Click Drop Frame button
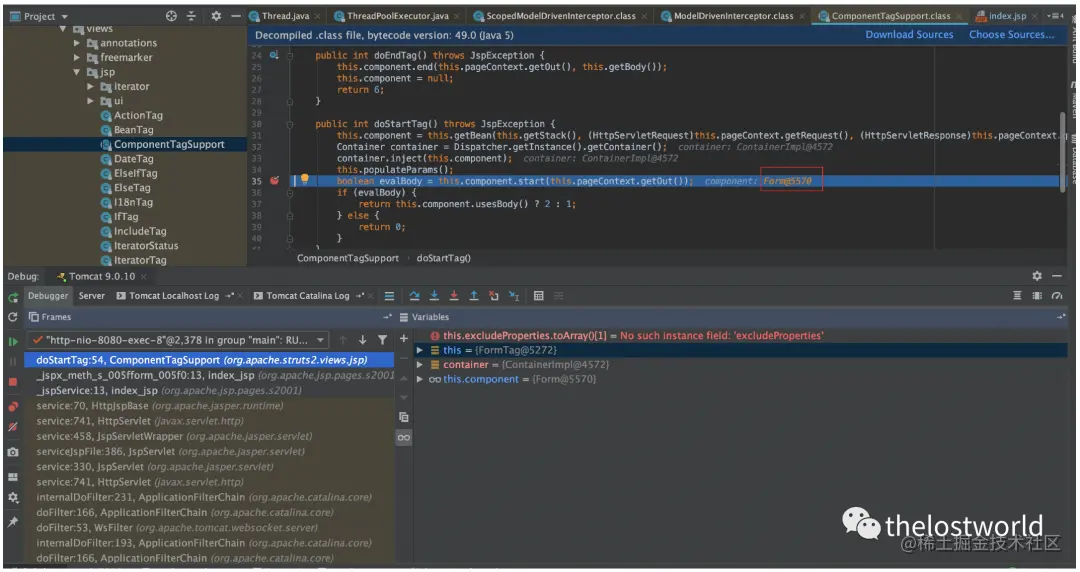Image resolution: width=1080 pixels, height=572 pixels. [494, 296]
